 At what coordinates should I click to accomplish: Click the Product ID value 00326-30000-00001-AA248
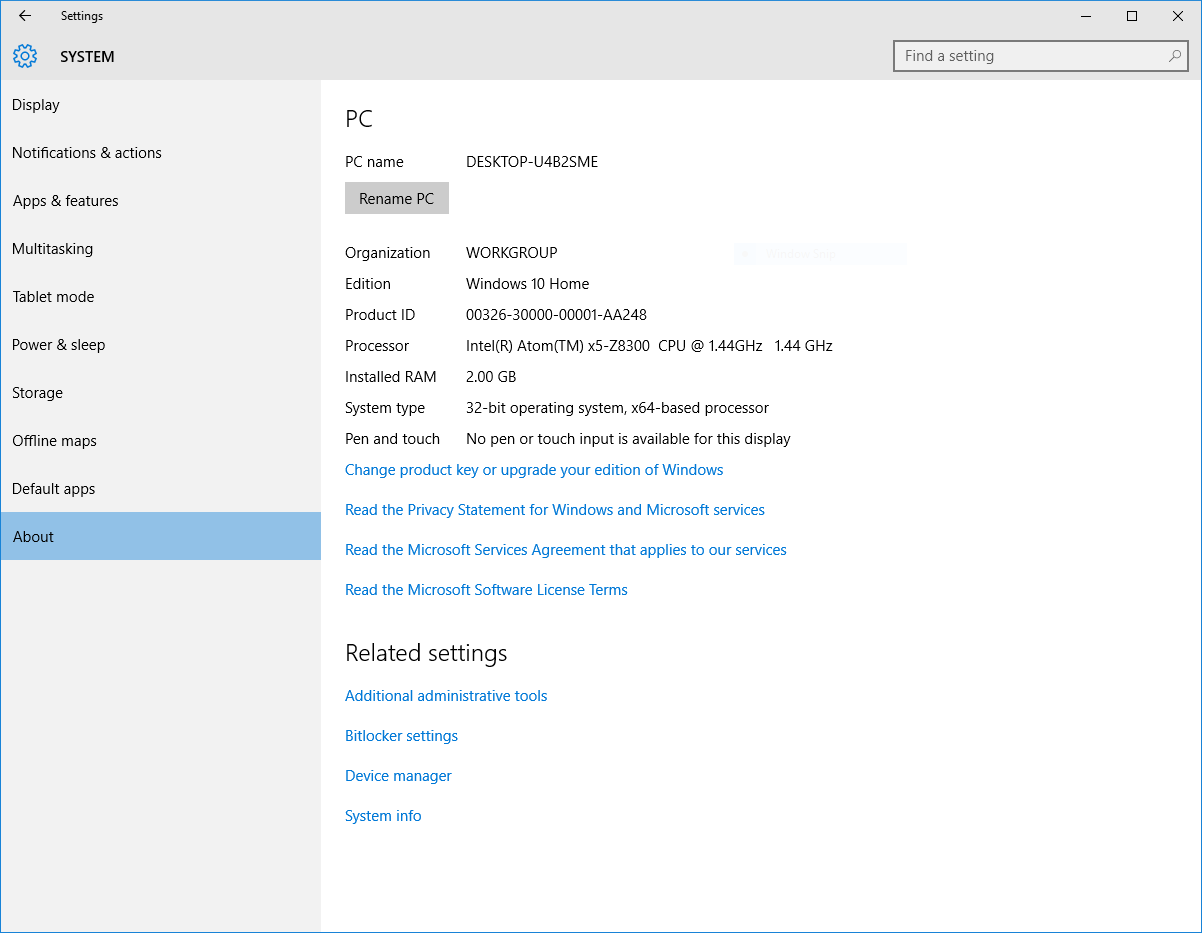click(556, 315)
